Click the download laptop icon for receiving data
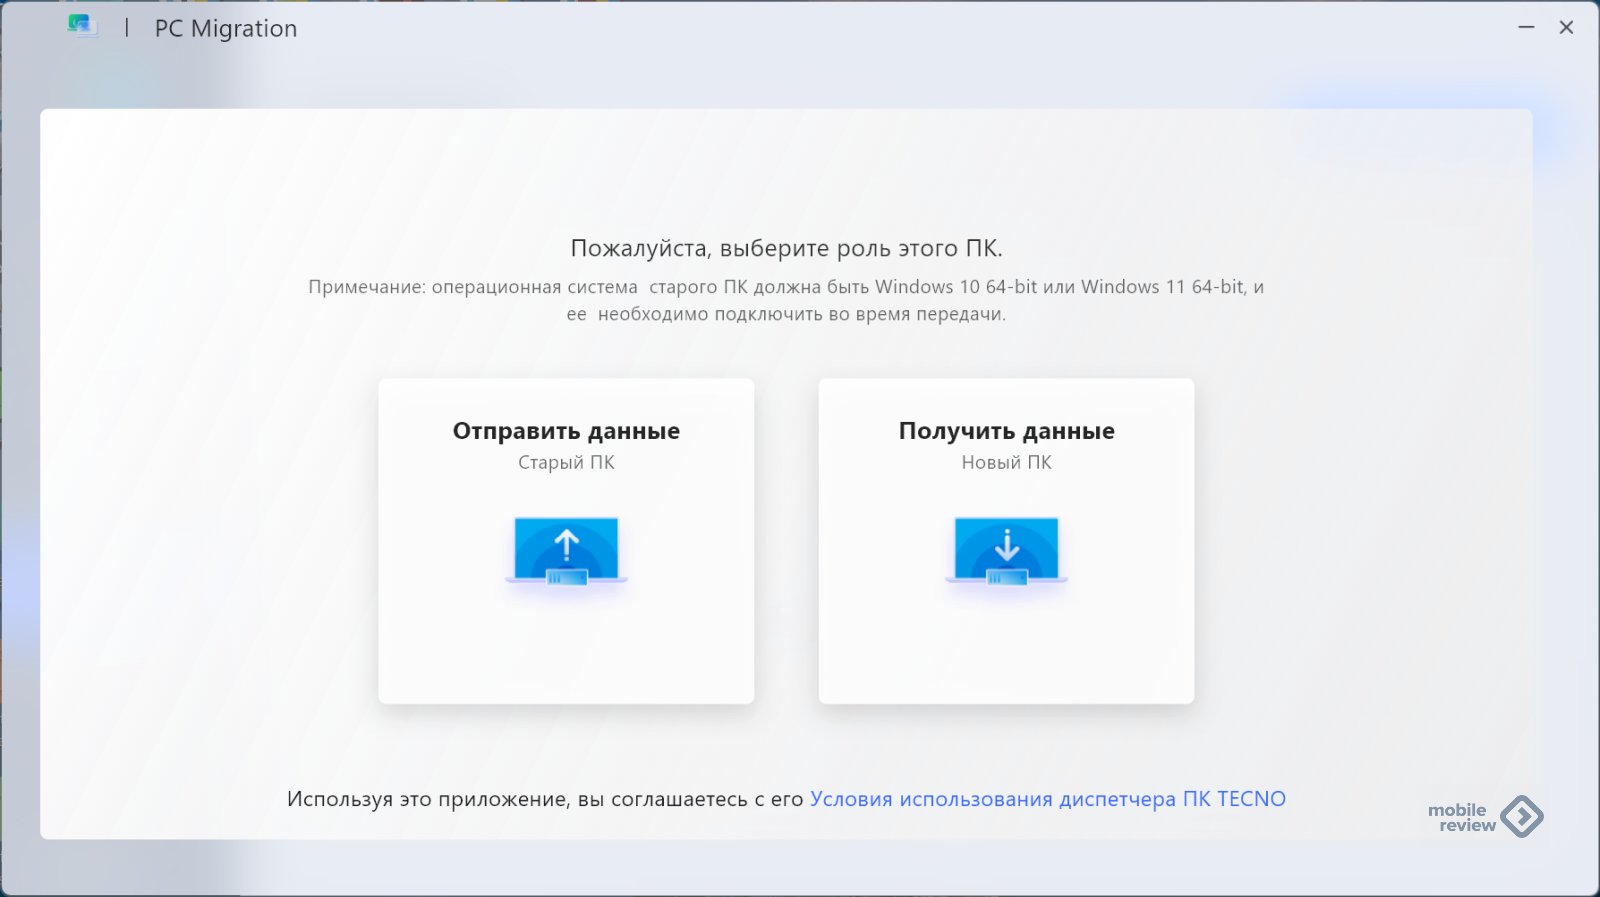The image size is (1600, 897). pyautogui.click(x=1006, y=549)
